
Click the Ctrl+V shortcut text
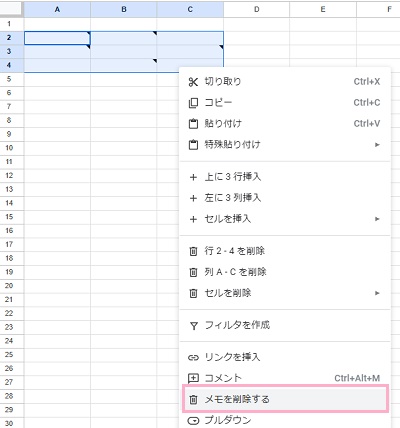click(x=367, y=124)
